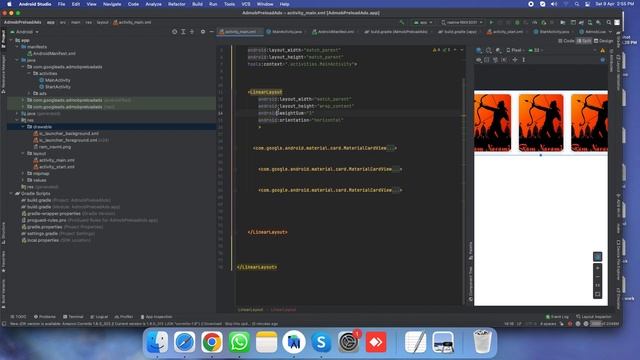The height and width of the screenshot is (360, 640).
Task: Click the Select Opened File target icon
Action: tap(174, 31)
